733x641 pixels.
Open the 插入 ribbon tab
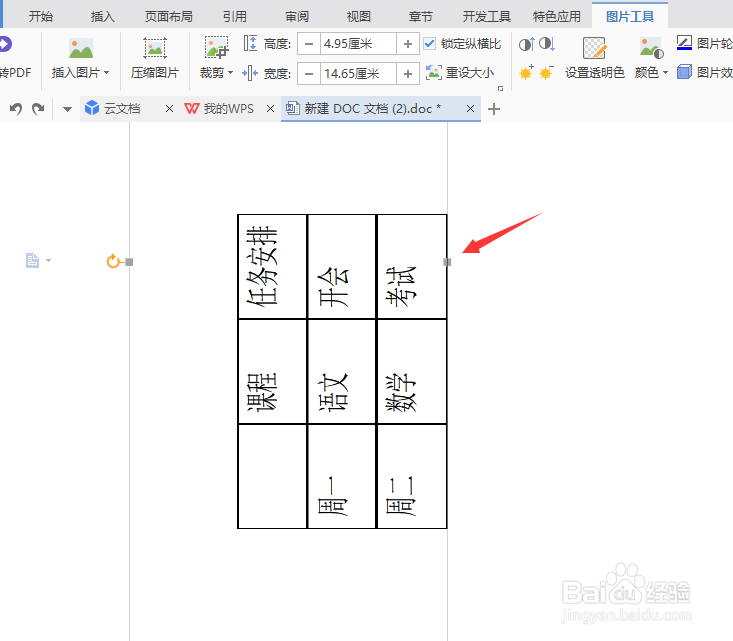(x=102, y=17)
